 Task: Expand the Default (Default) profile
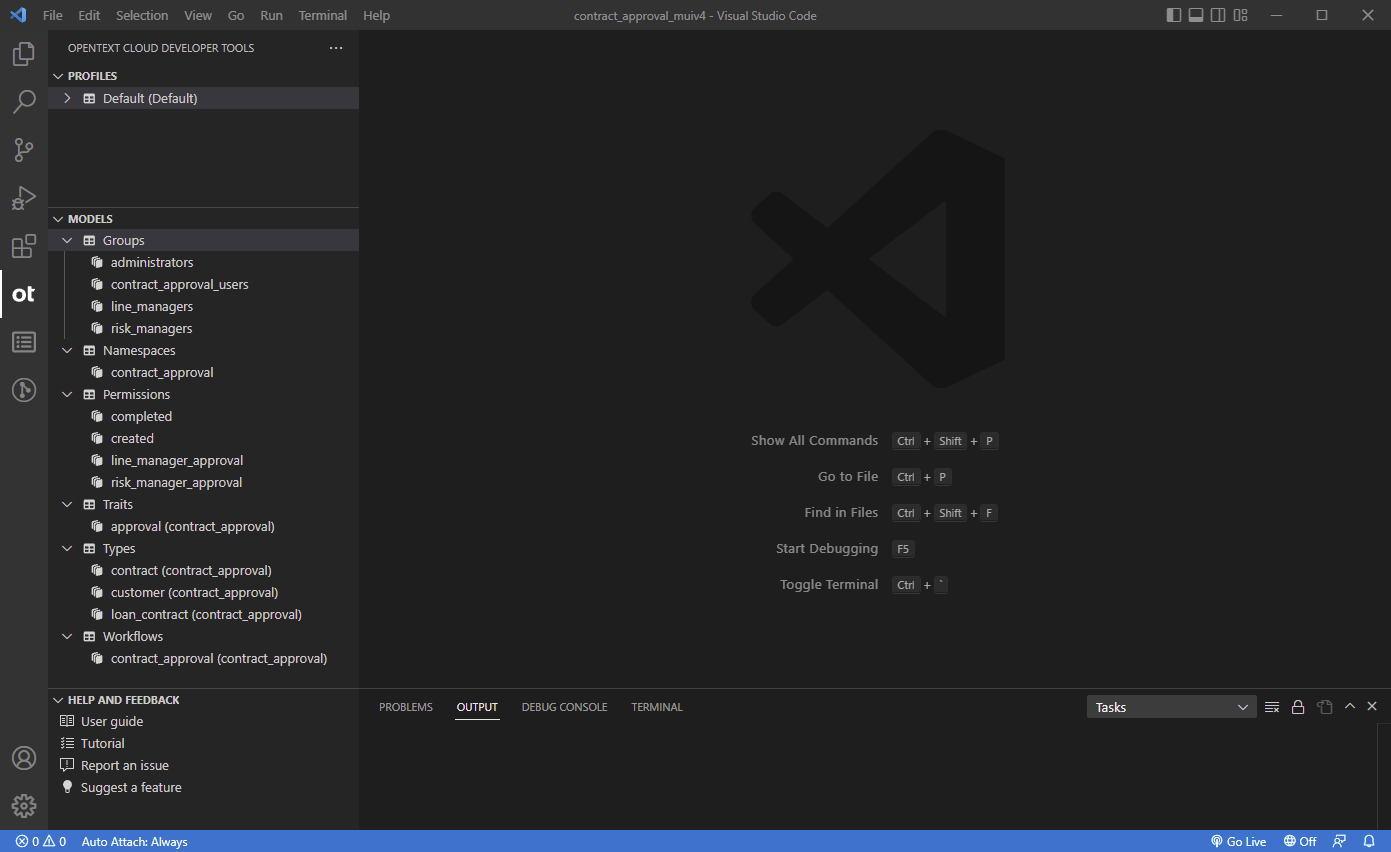67,98
